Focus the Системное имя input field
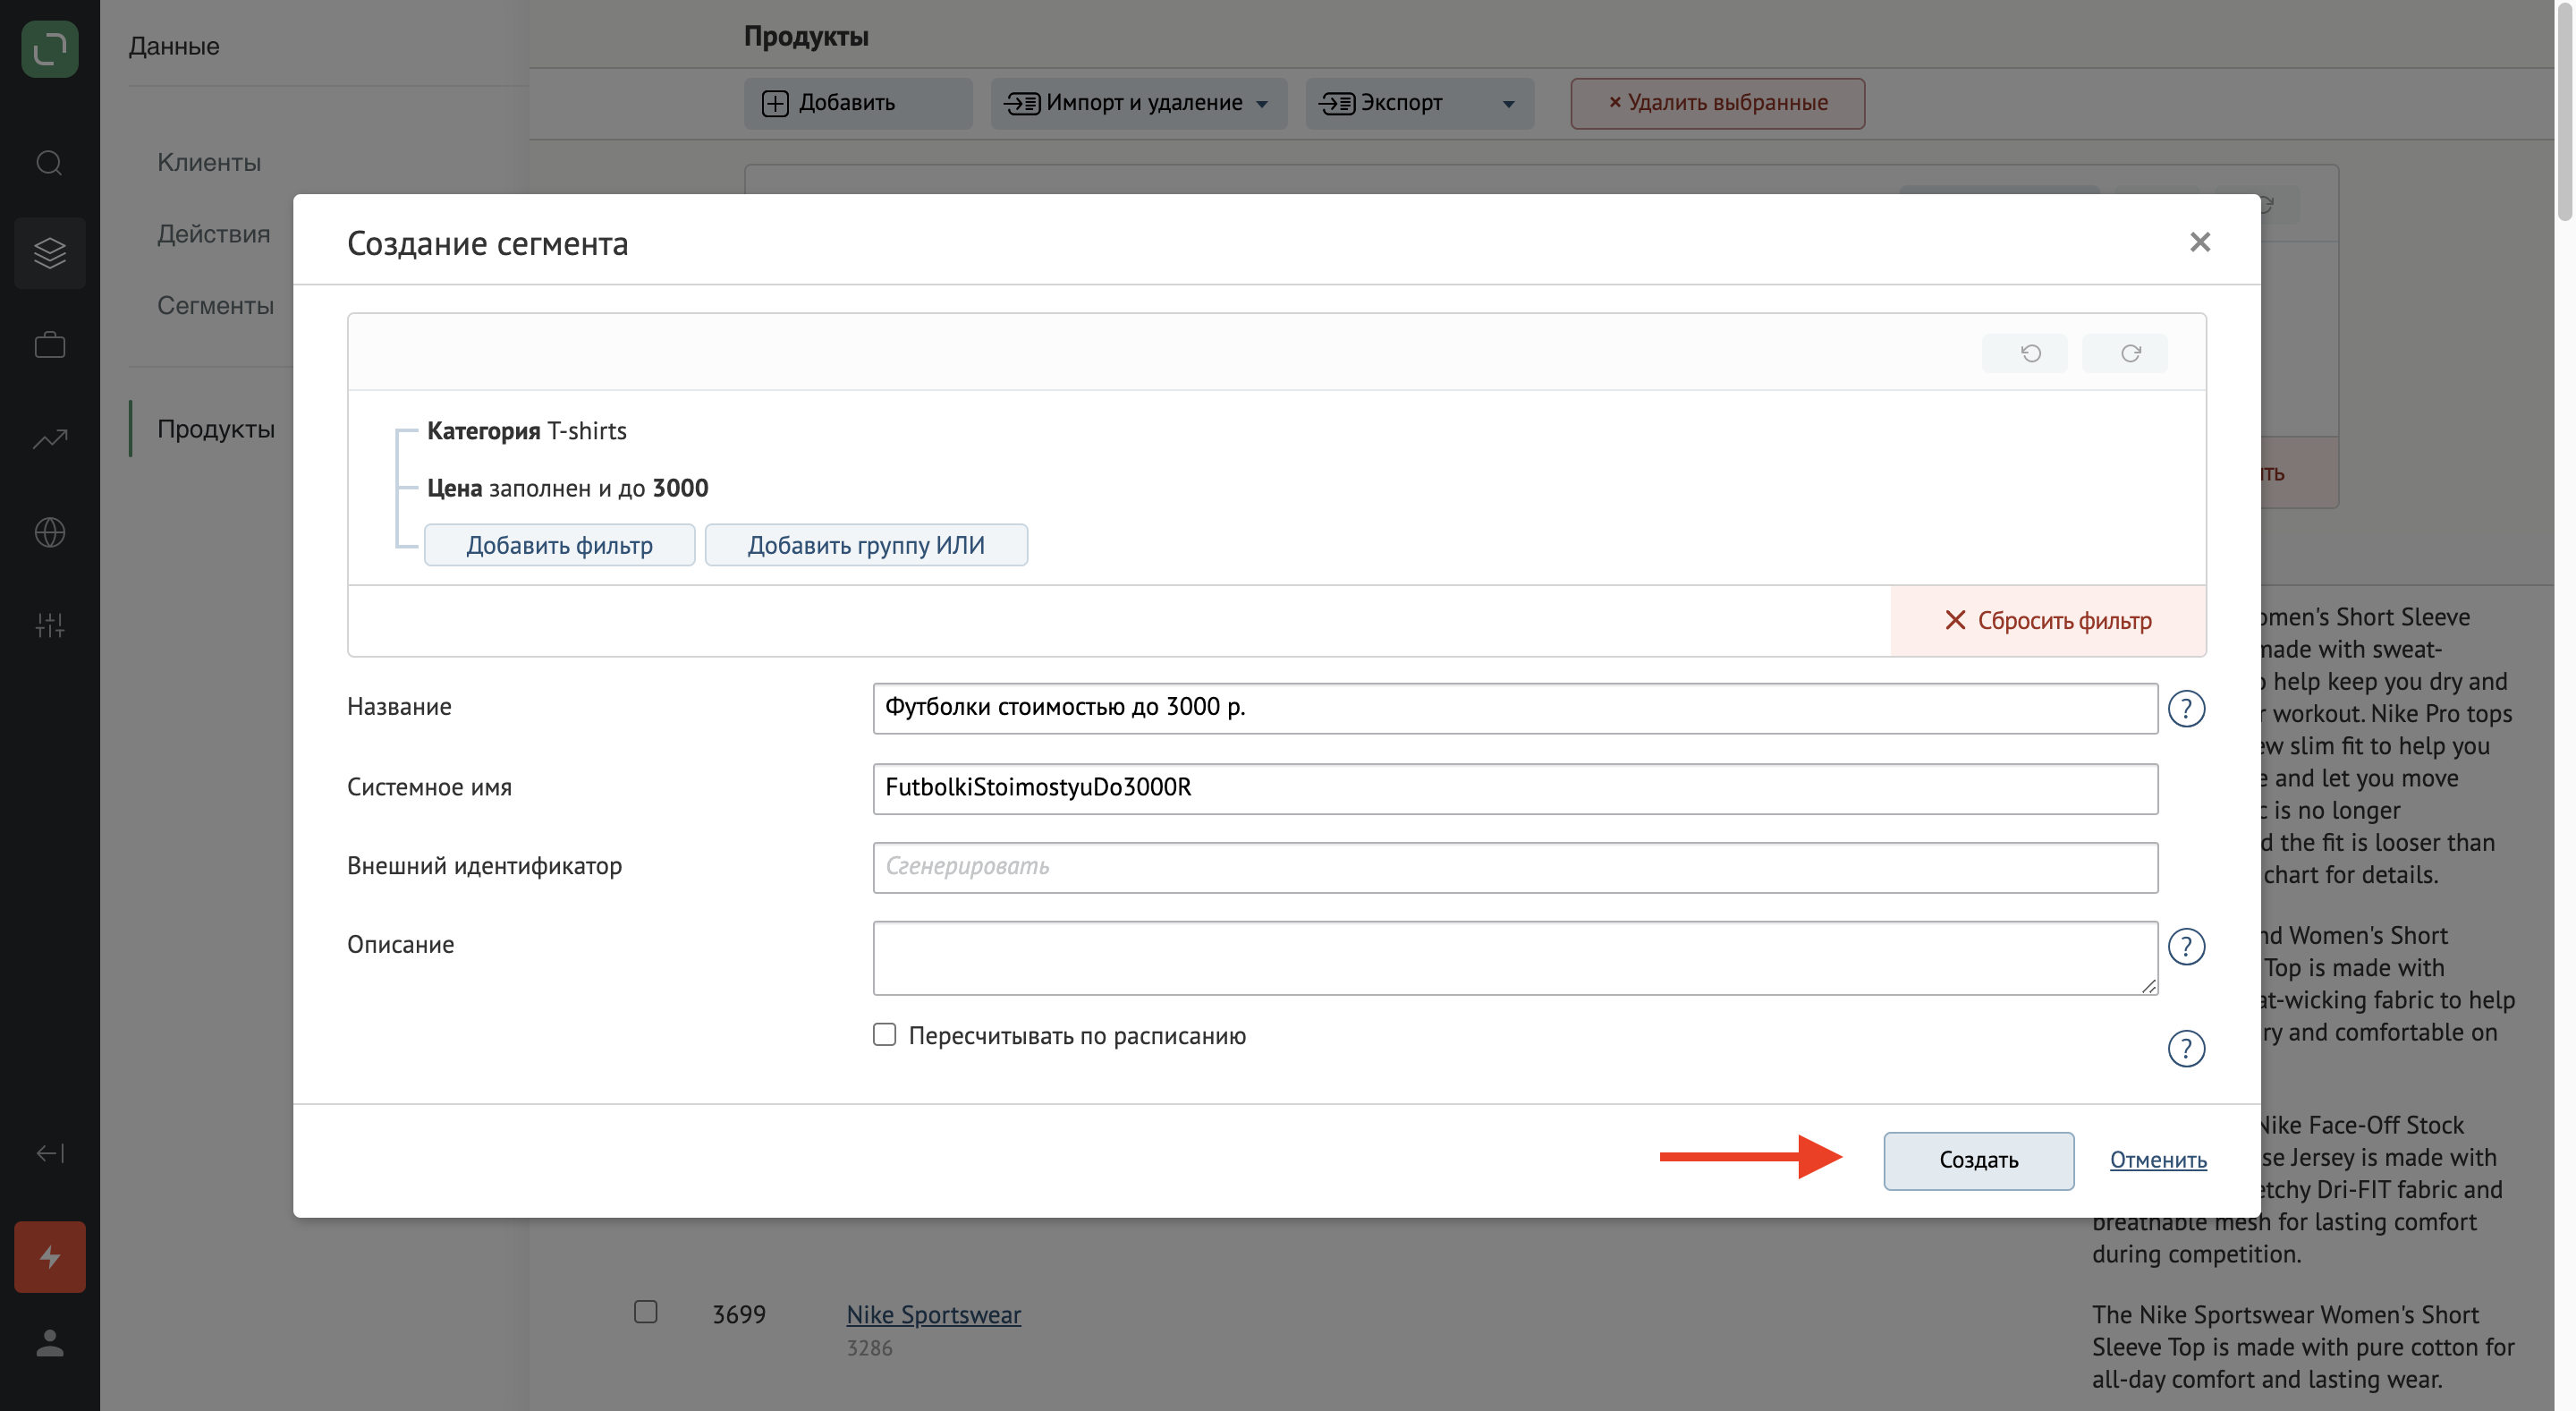Screen dimensions: 2576x1411 tap(1515, 788)
